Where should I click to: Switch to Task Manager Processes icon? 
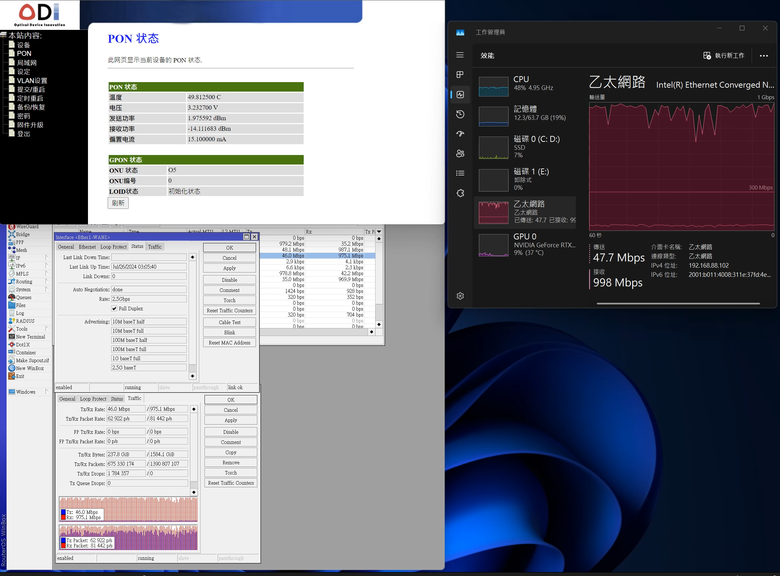[460, 75]
